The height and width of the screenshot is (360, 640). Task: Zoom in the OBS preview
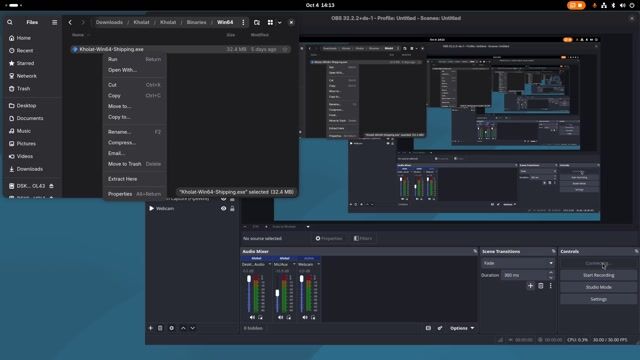(267, 227)
